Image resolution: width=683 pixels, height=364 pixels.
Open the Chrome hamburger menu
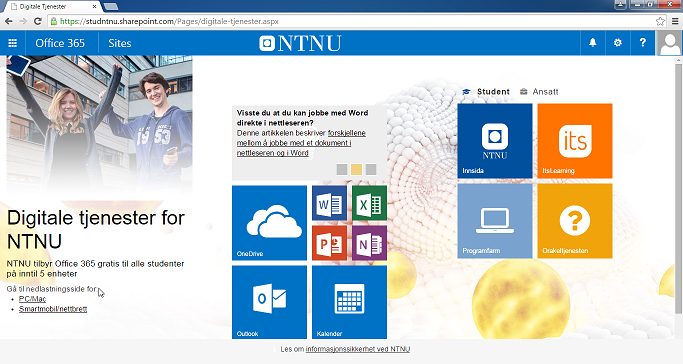pyautogui.click(x=675, y=21)
